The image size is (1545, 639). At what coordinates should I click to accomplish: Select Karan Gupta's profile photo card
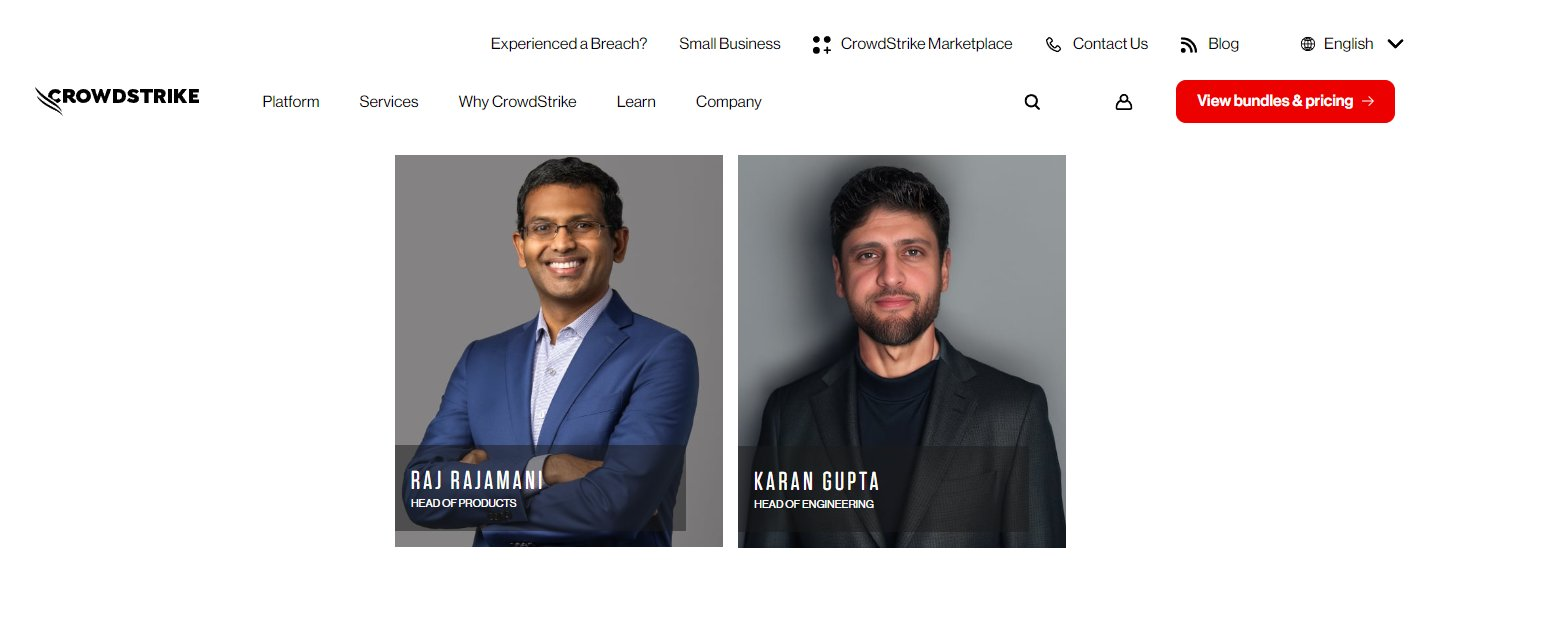[902, 351]
